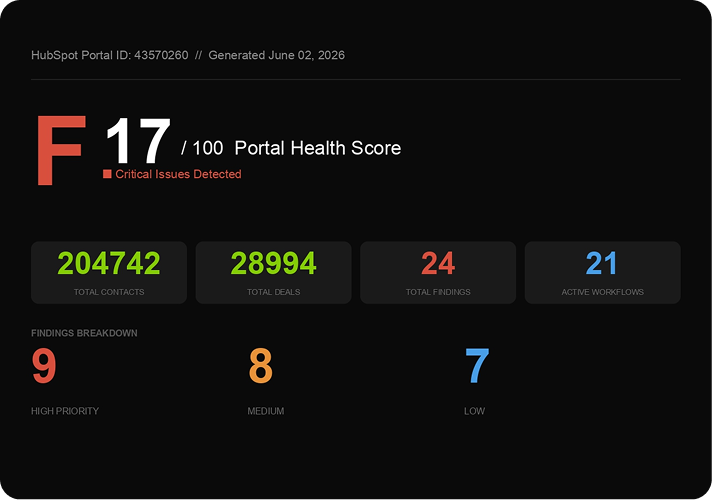Open the Total Contacts card
Image resolution: width=712 pixels, height=500 pixels.
click(x=109, y=272)
